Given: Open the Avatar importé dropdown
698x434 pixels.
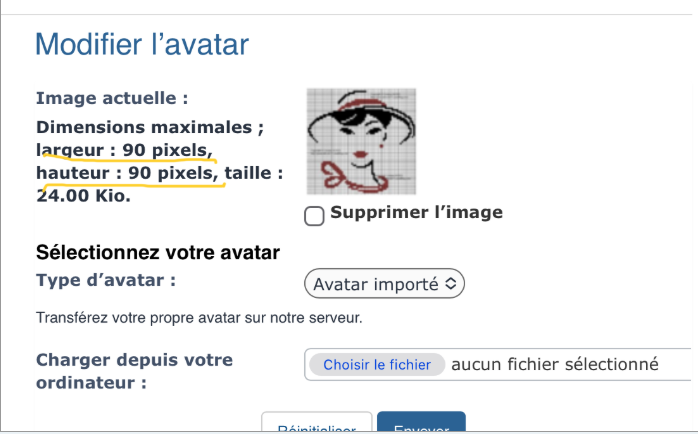Looking at the screenshot, I should pyautogui.click(x=384, y=284).
